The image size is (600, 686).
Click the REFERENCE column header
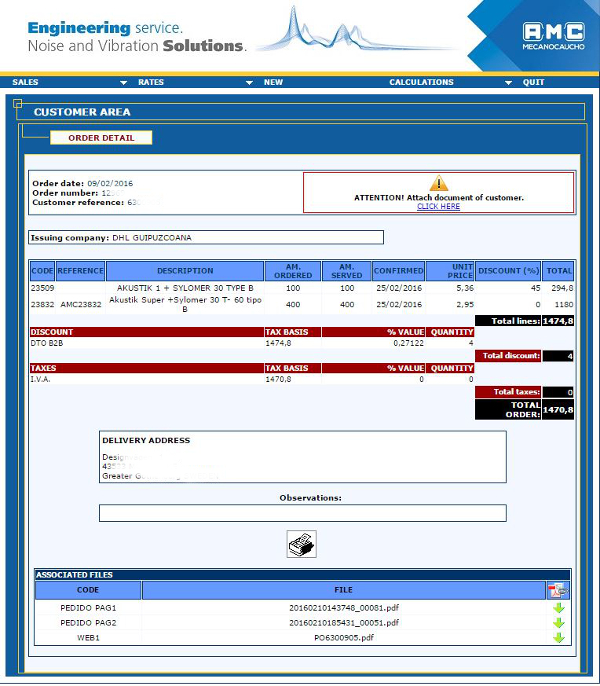click(81, 271)
